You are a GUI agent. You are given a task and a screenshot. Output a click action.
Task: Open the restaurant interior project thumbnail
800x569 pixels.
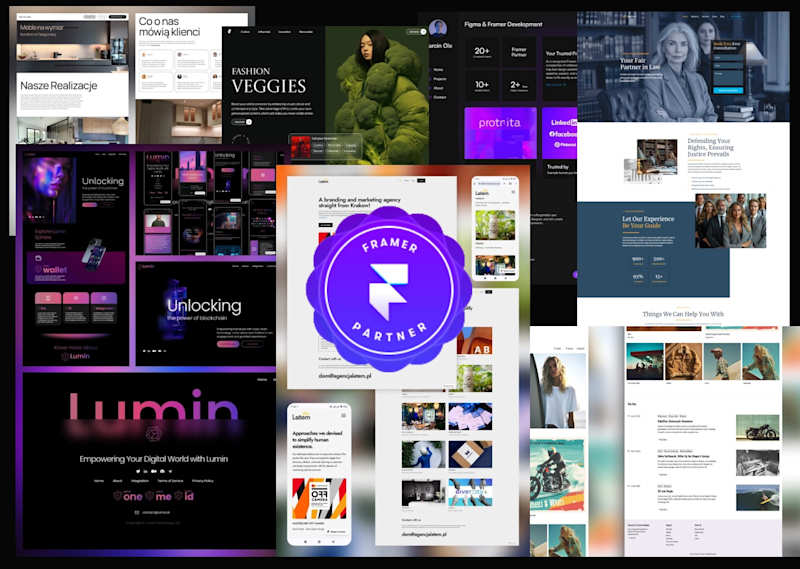[x=423, y=416]
